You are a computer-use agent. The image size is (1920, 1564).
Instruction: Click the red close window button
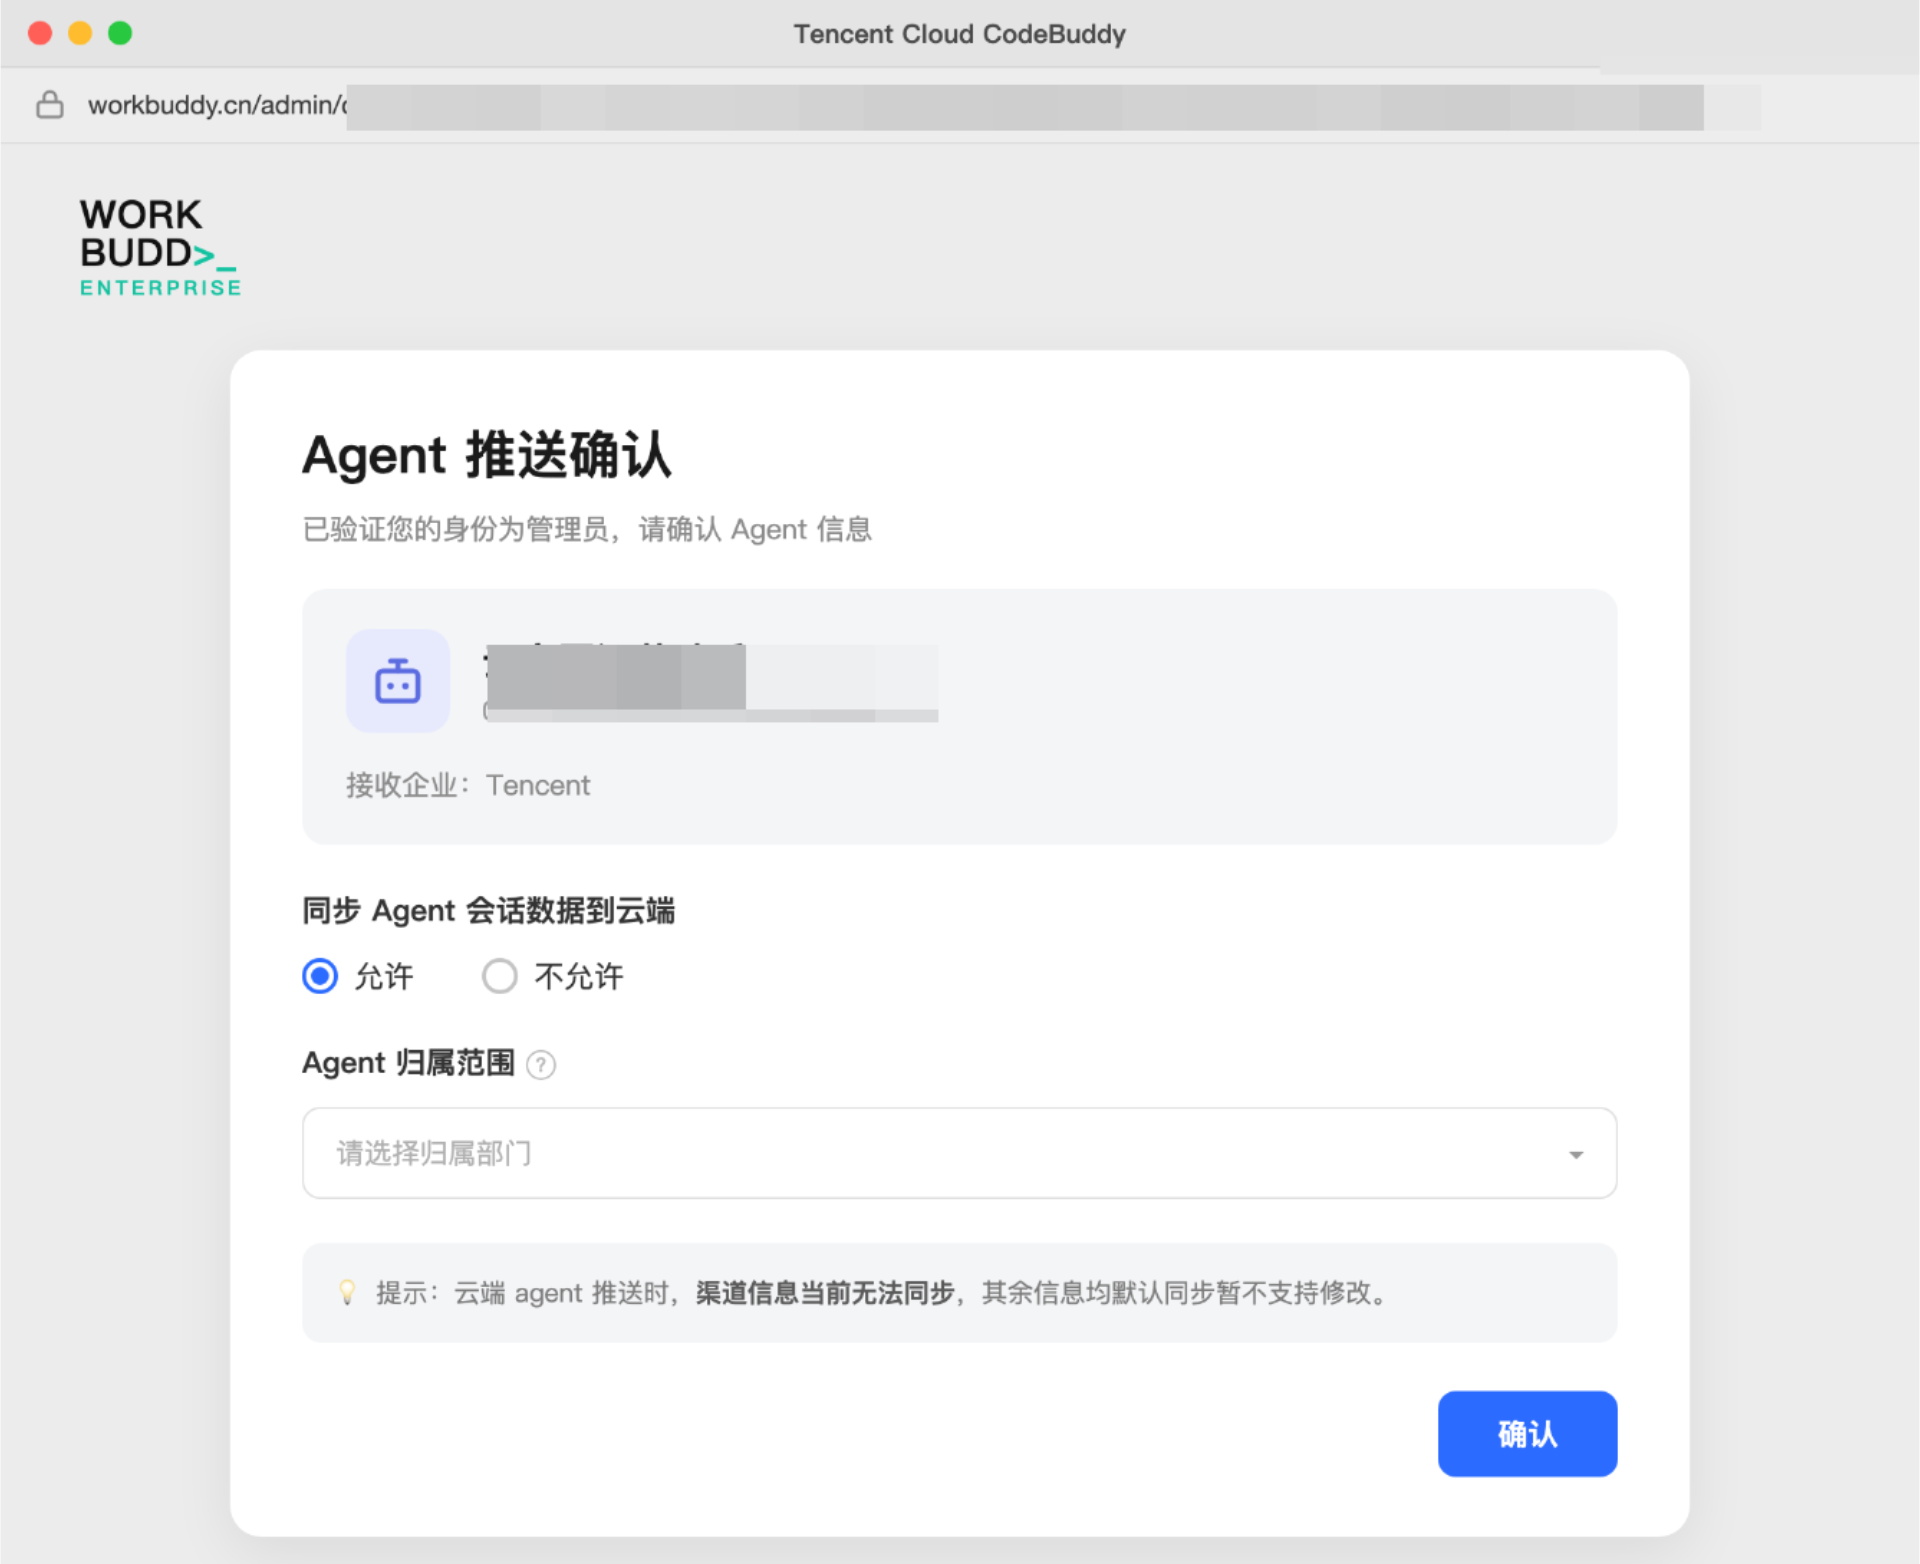[x=40, y=33]
